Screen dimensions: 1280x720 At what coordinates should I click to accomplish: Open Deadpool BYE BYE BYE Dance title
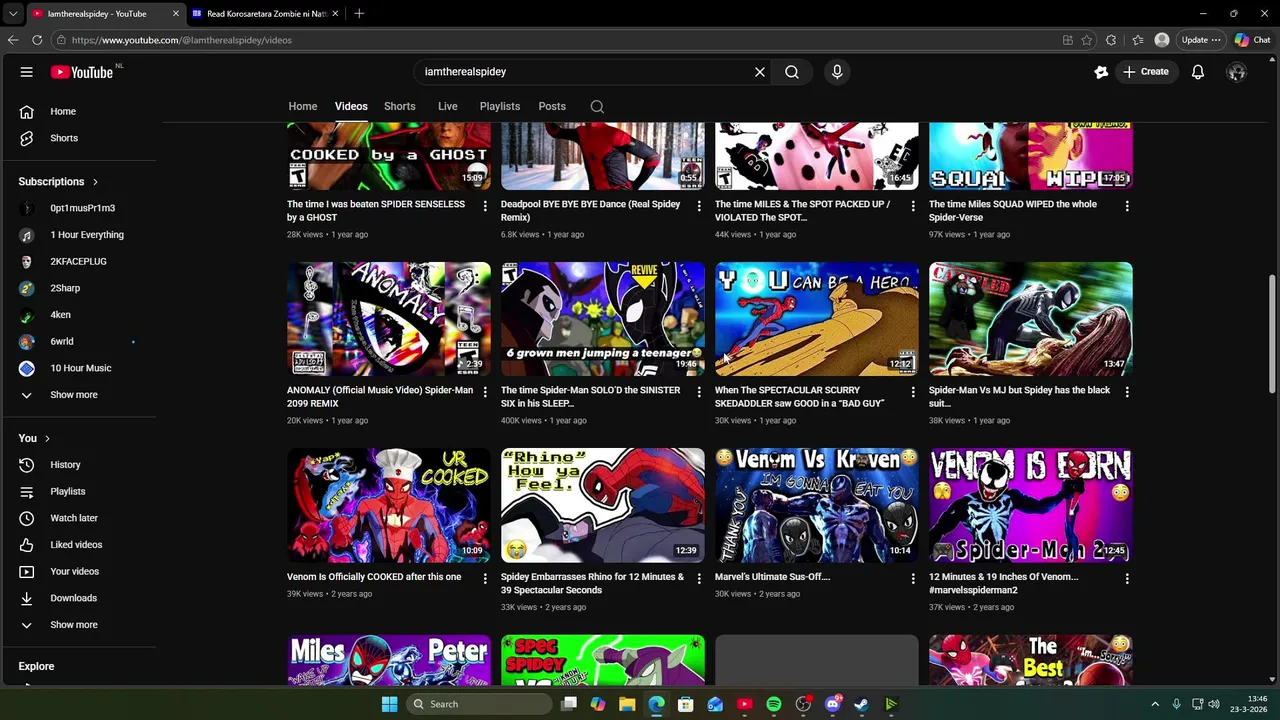pyautogui.click(x=590, y=211)
